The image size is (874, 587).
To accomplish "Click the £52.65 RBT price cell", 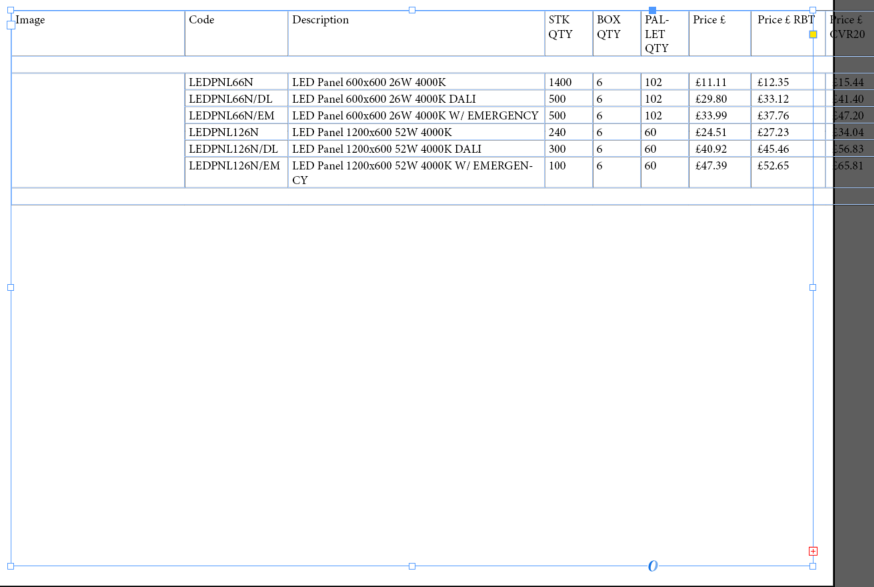I will point(788,172).
